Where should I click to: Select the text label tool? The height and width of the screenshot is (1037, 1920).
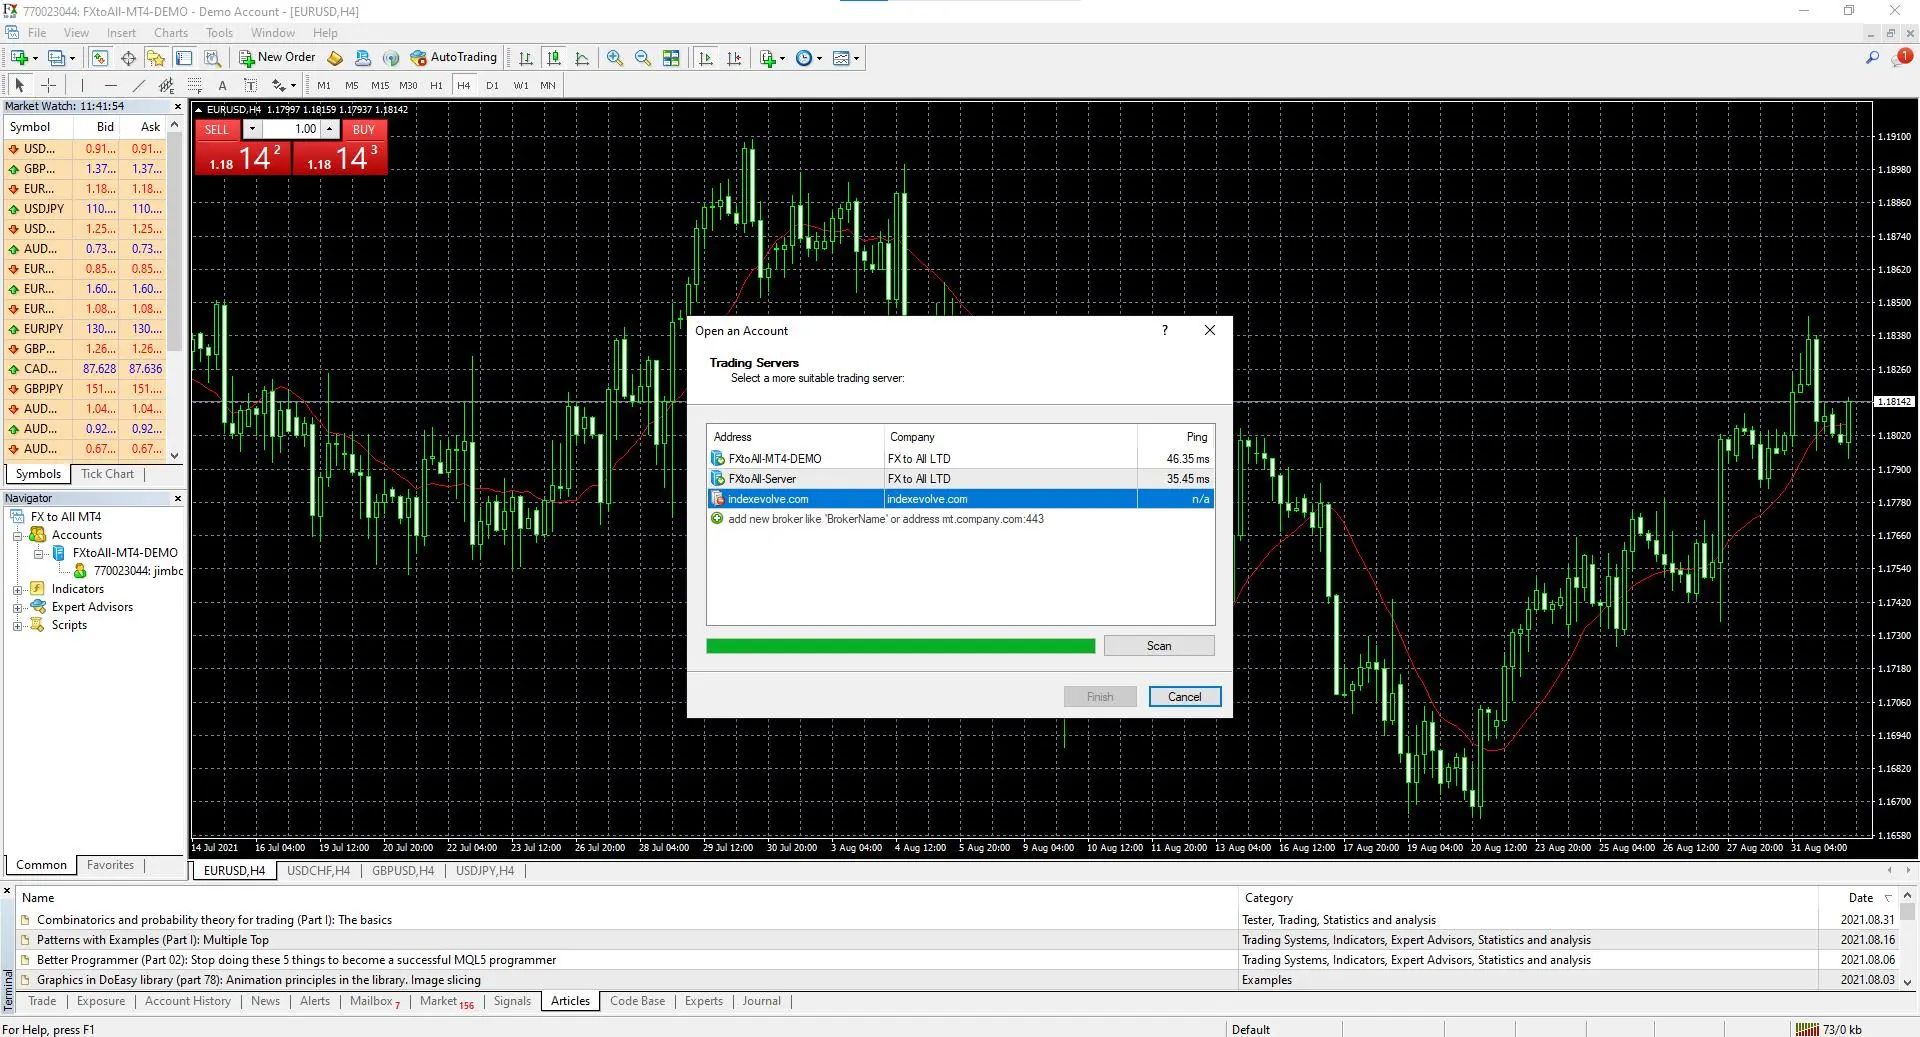point(250,86)
